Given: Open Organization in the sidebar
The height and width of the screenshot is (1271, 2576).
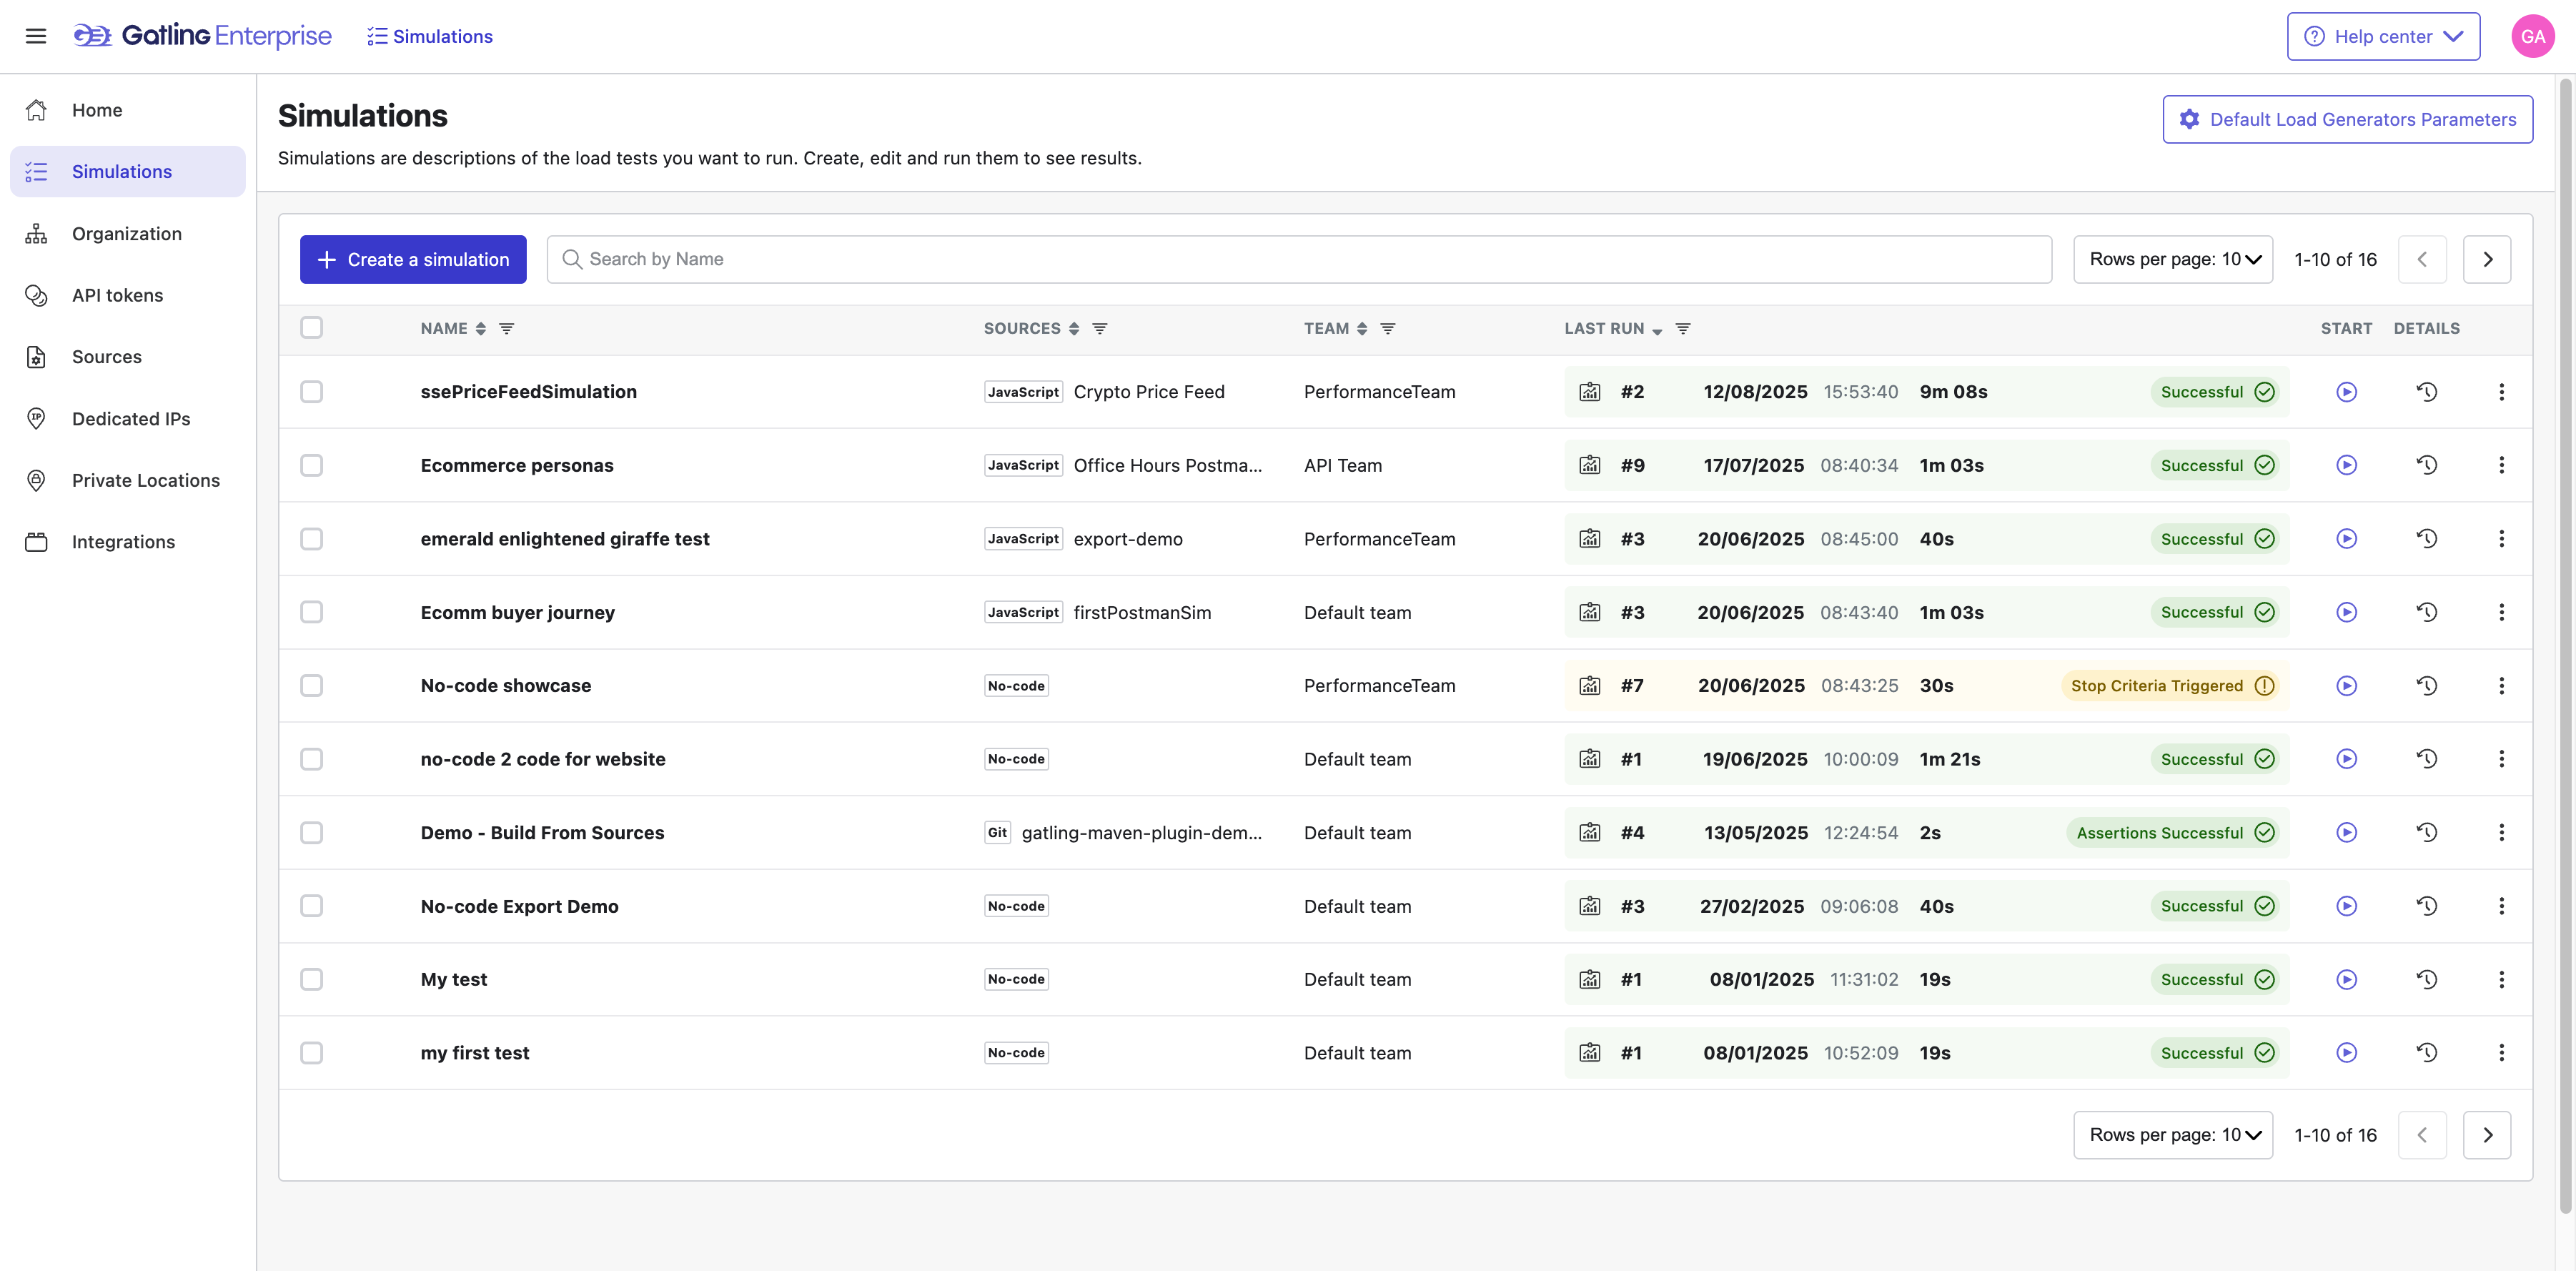Looking at the screenshot, I should 128,234.
